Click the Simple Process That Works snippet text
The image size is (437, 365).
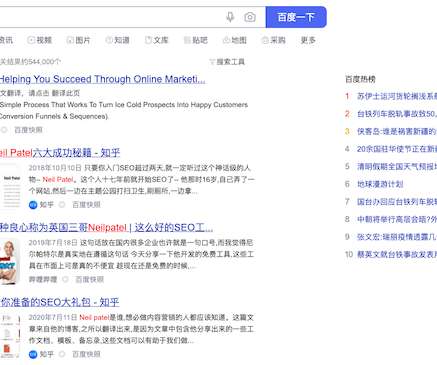point(124,110)
